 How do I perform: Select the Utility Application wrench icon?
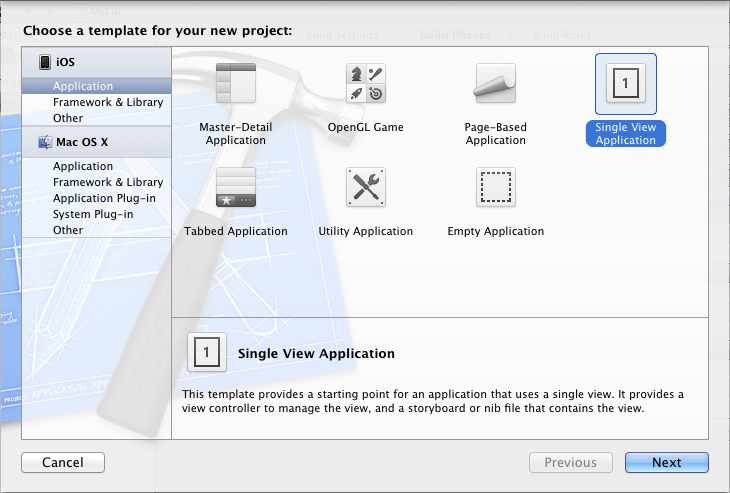coord(365,187)
